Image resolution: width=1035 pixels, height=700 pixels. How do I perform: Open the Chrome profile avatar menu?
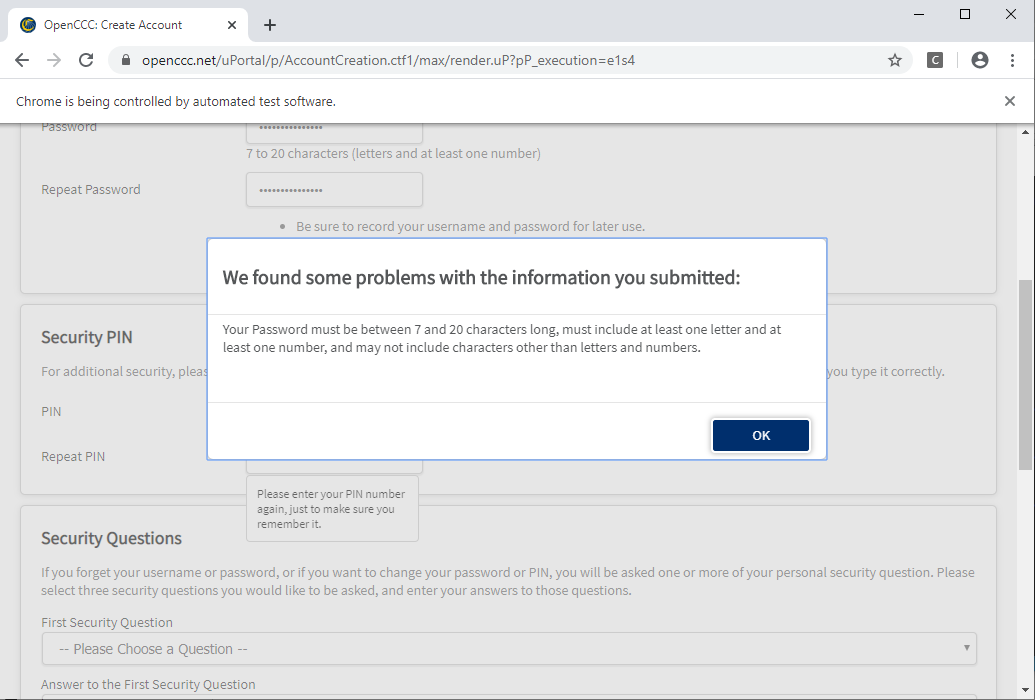pos(980,60)
